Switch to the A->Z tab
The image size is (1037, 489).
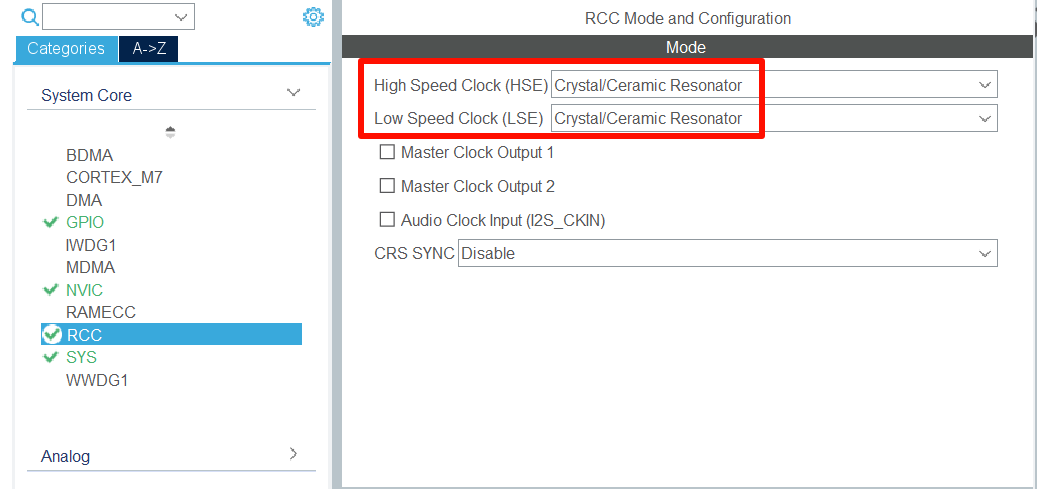[149, 48]
